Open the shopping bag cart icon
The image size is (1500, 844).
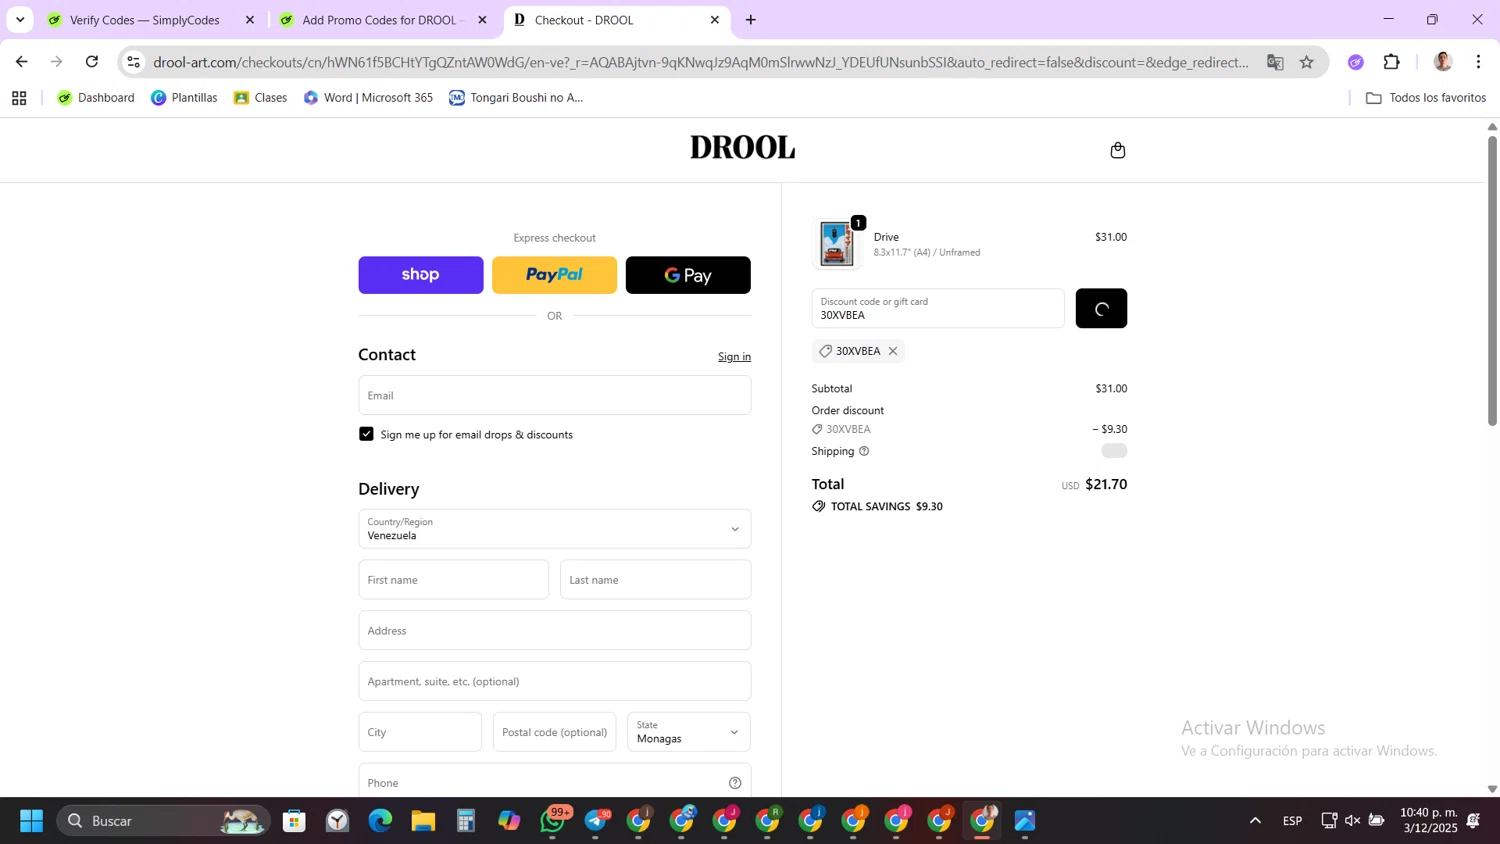(x=1118, y=150)
